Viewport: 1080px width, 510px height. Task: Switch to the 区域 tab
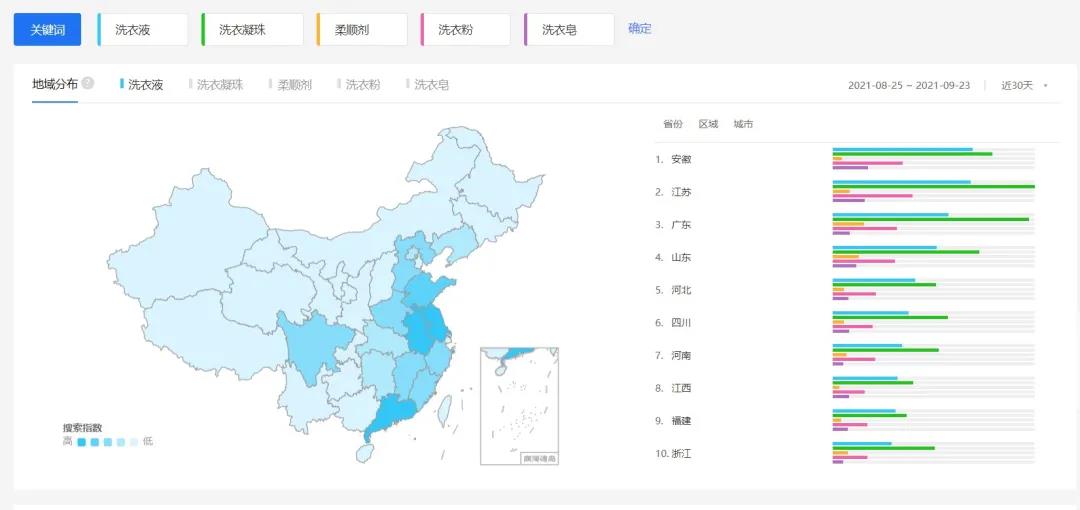tap(708, 124)
